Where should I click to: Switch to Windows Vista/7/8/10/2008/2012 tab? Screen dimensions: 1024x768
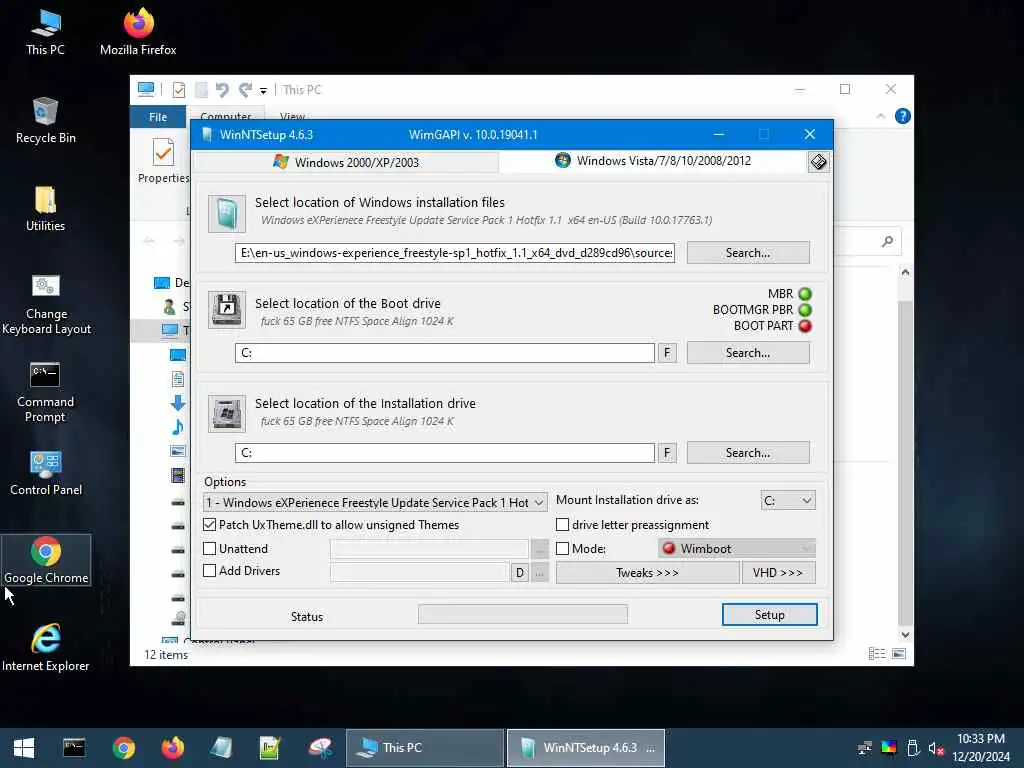tap(653, 161)
